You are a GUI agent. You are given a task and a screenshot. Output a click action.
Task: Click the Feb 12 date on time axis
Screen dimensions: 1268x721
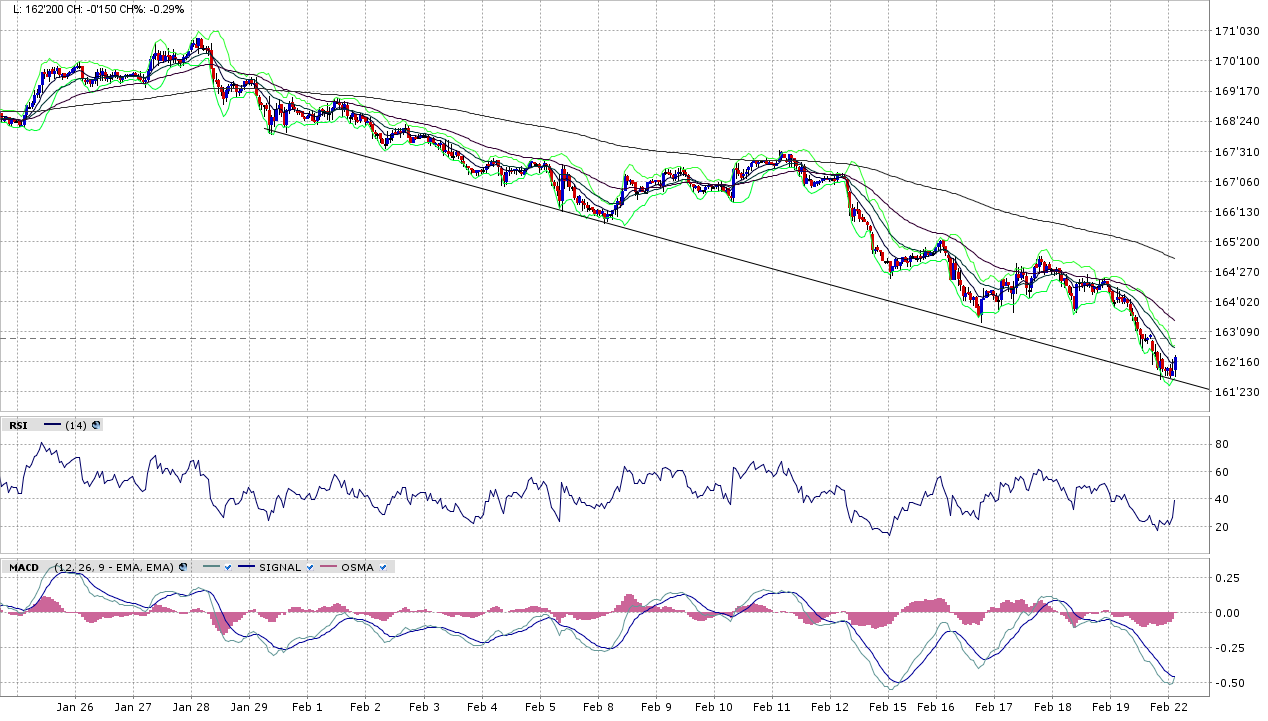pyautogui.click(x=829, y=707)
